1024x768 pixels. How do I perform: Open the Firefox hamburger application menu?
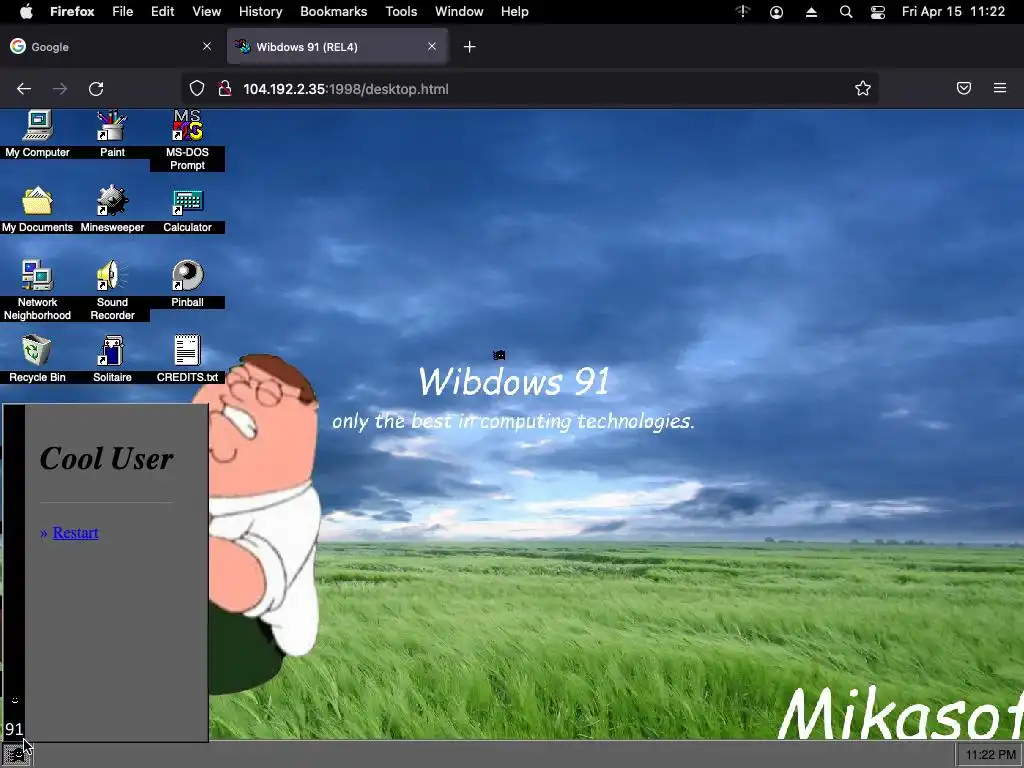coord(1000,88)
